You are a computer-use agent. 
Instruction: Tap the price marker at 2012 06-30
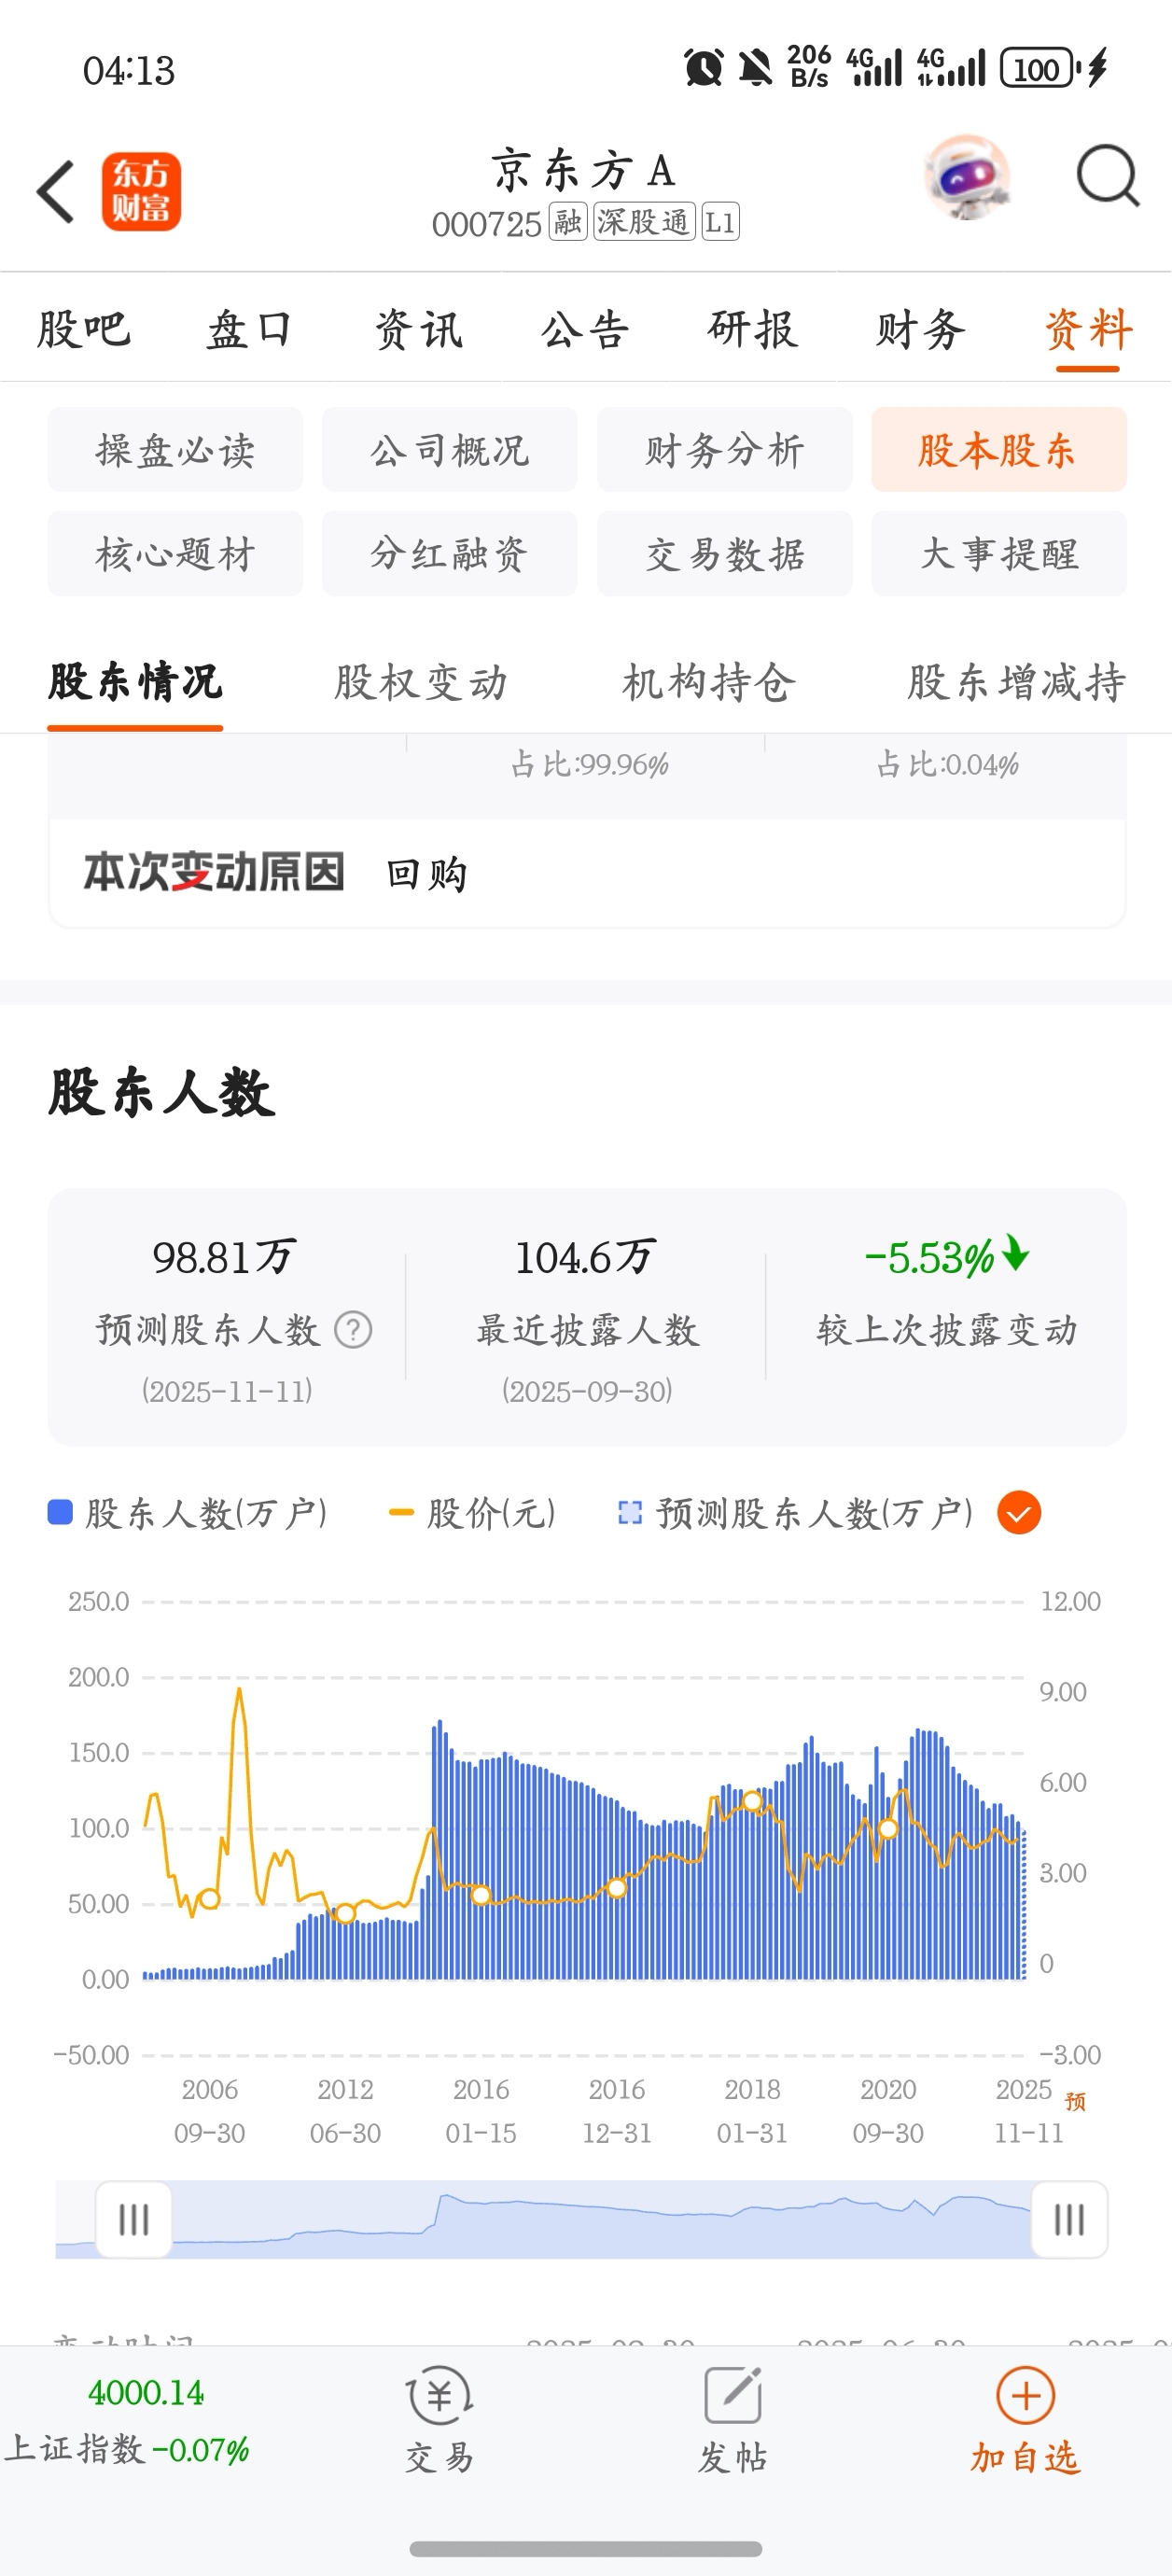point(345,1913)
